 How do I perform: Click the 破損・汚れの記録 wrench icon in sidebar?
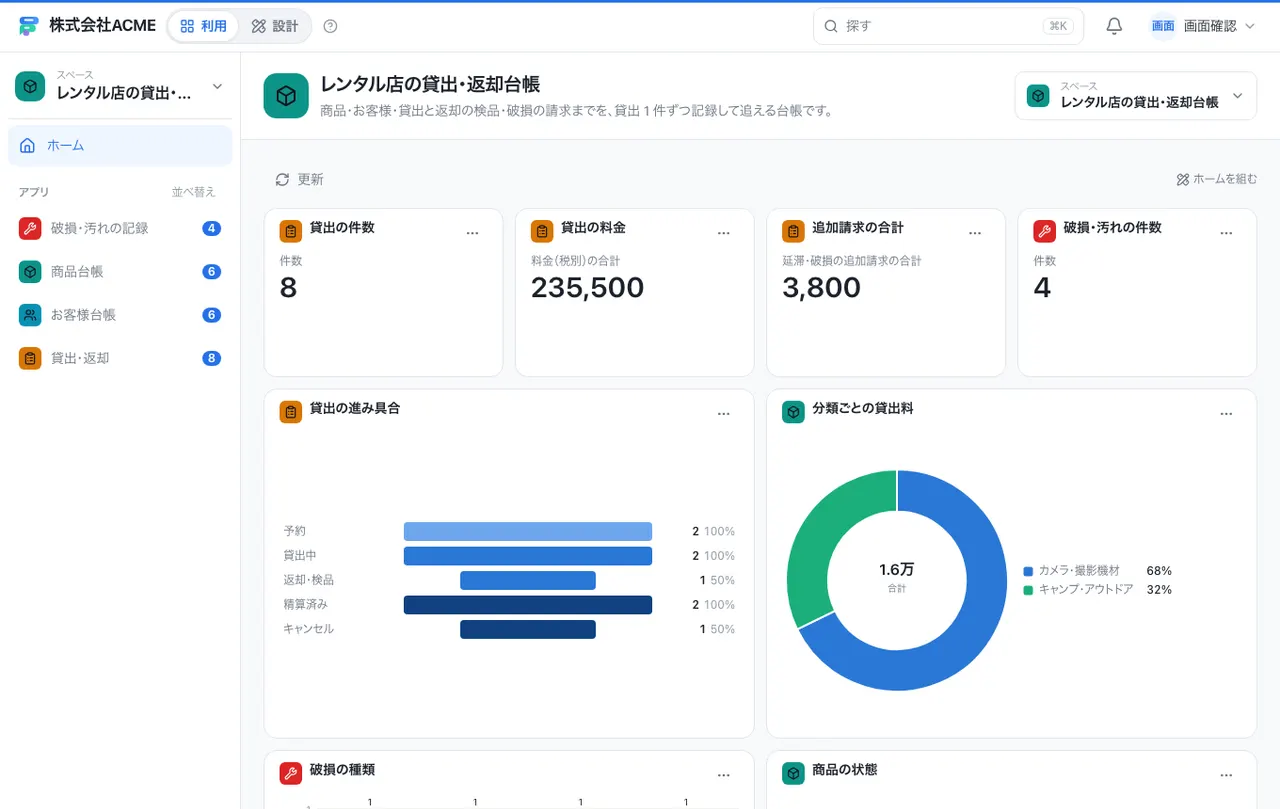30,228
